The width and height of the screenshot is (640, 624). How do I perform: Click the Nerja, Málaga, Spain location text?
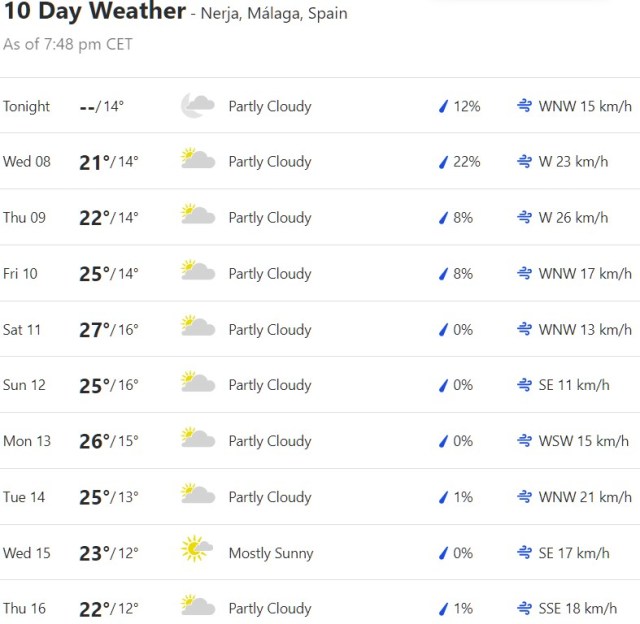pyautogui.click(x=274, y=14)
